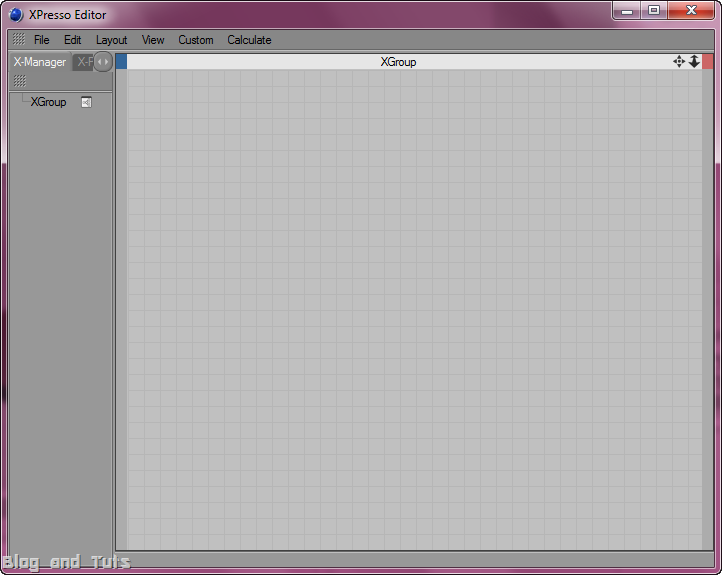Click the blue input ports corner of XGroup
Image resolution: width=722 pixels, height=575 pixels.
[122, 62]
